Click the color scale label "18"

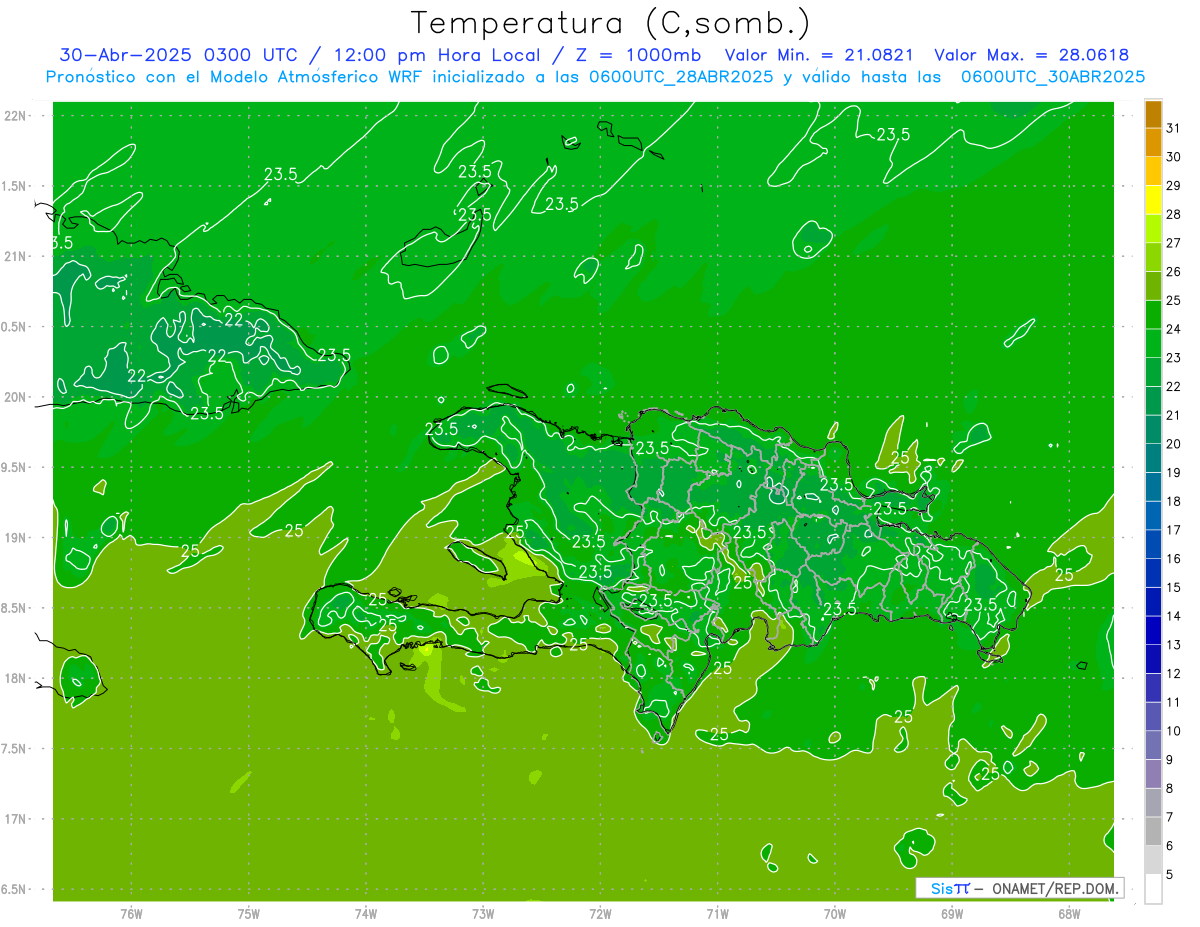1174,501
